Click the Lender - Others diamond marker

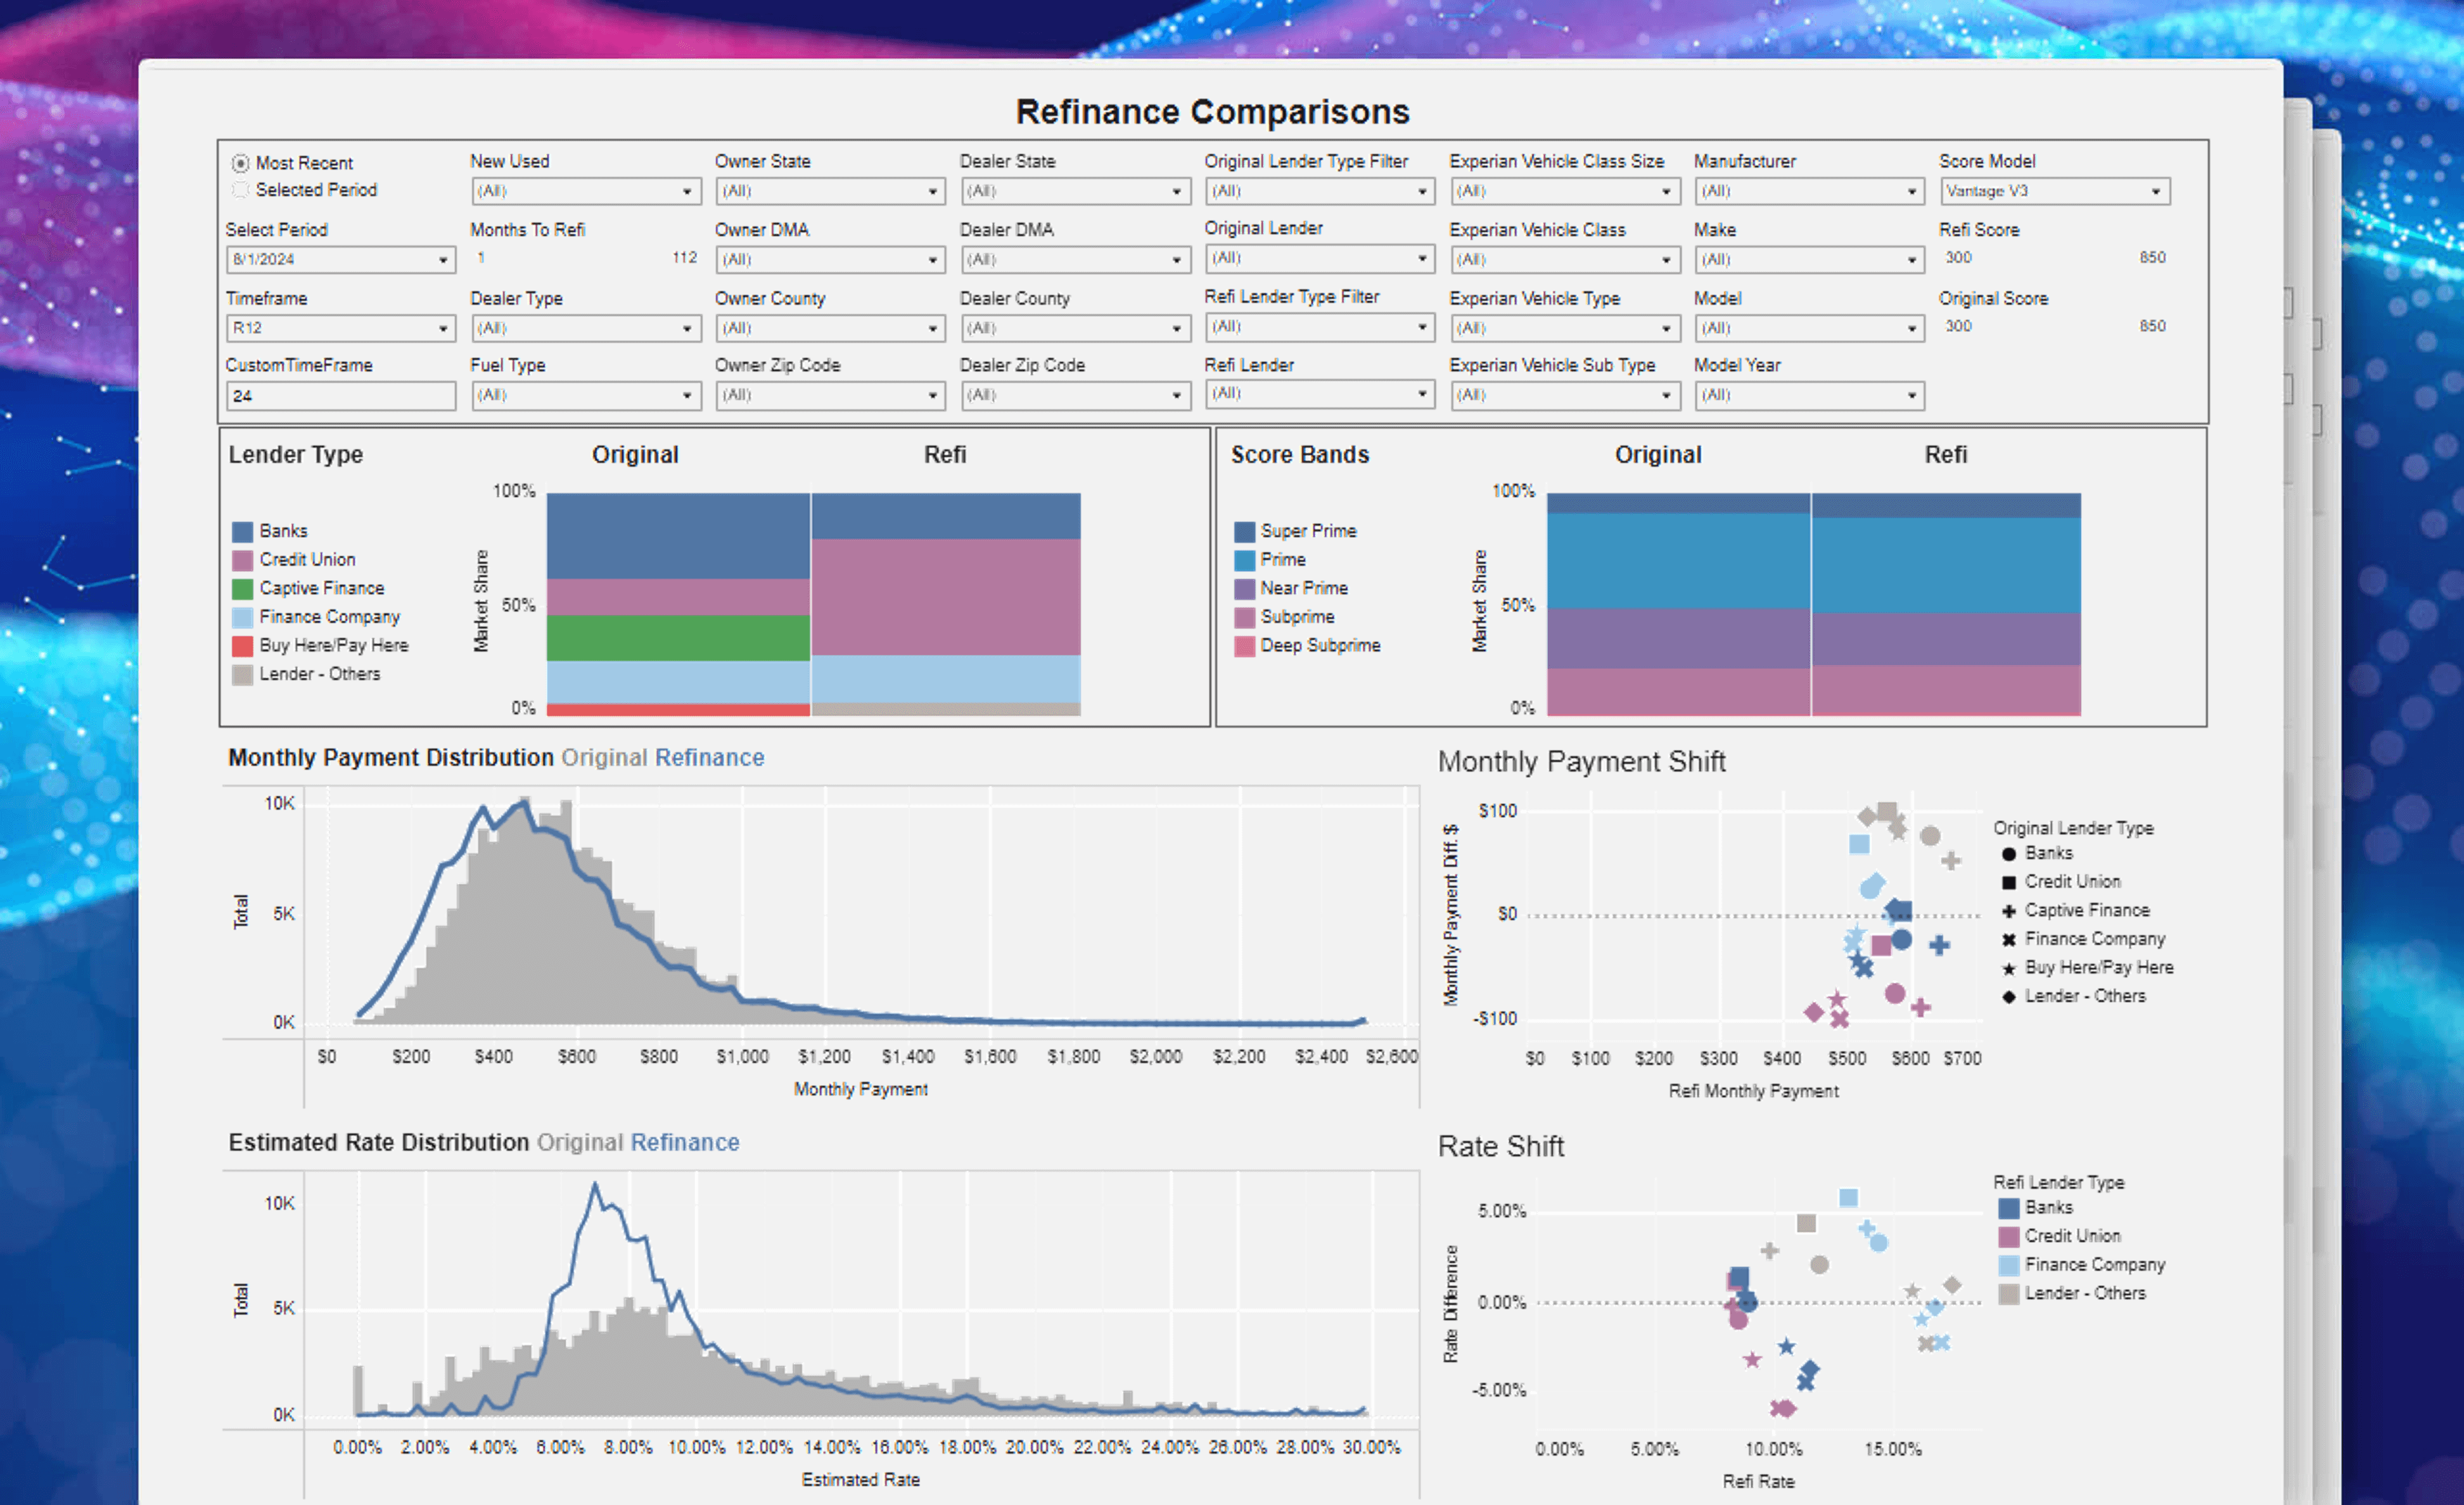click(x=2008, y=997)
